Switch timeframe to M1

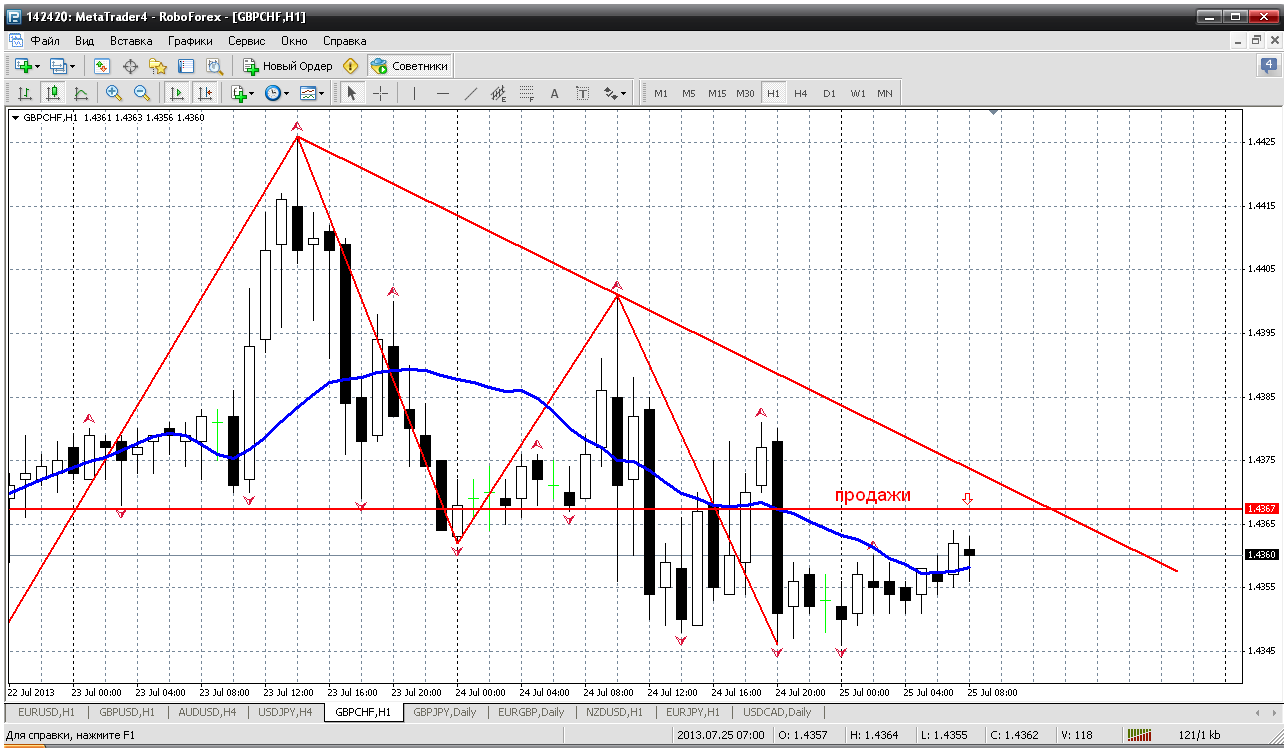(x=661, y=93)
